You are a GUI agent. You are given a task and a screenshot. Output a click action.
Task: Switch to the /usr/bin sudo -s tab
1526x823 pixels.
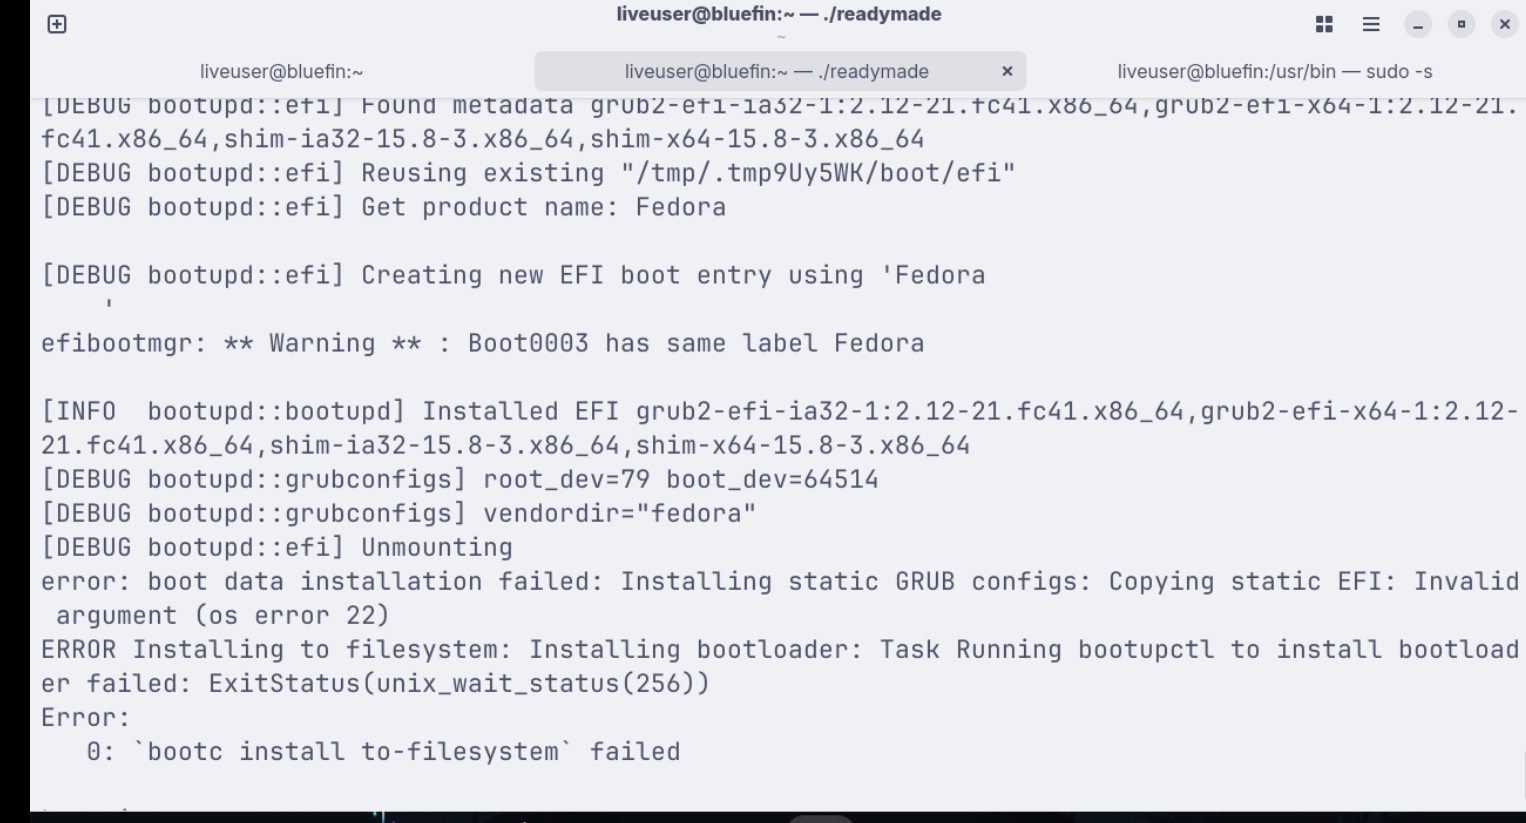[x=1274, y=72]
